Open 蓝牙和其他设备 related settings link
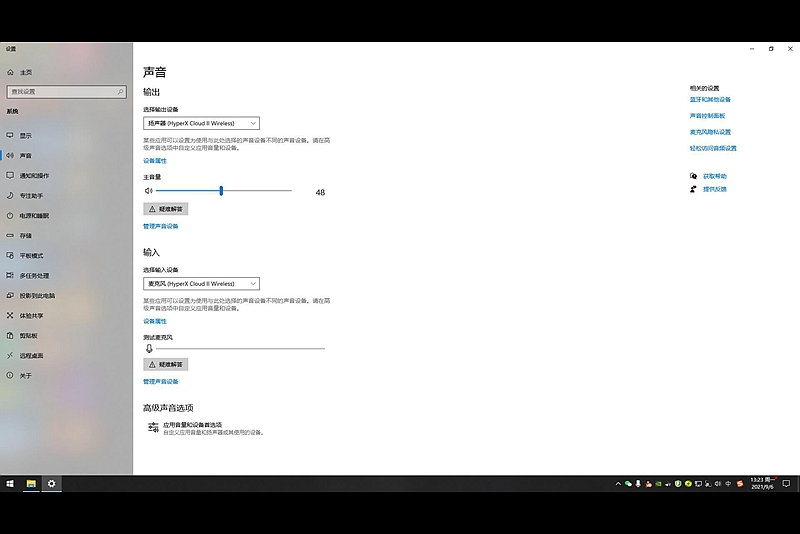 tap(710, 99)
